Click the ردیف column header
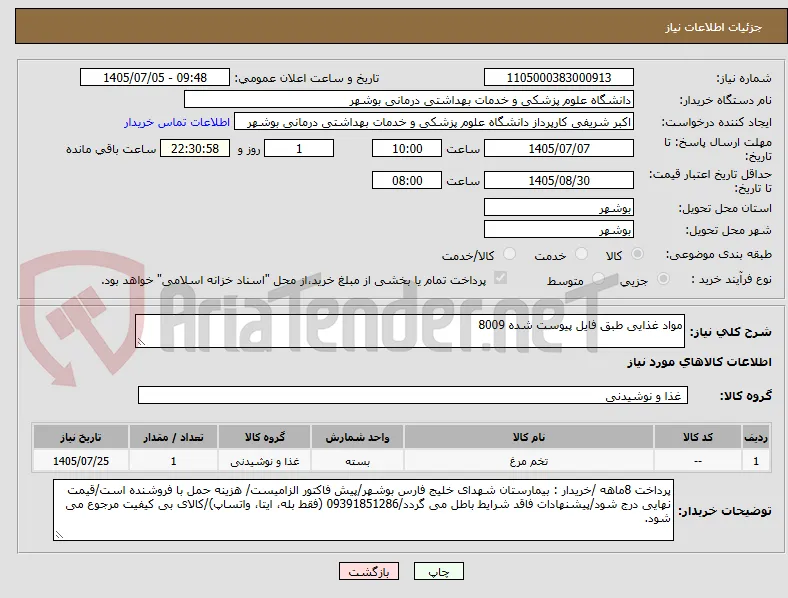Viewport: 788px width, 598px height. (756, 437)
